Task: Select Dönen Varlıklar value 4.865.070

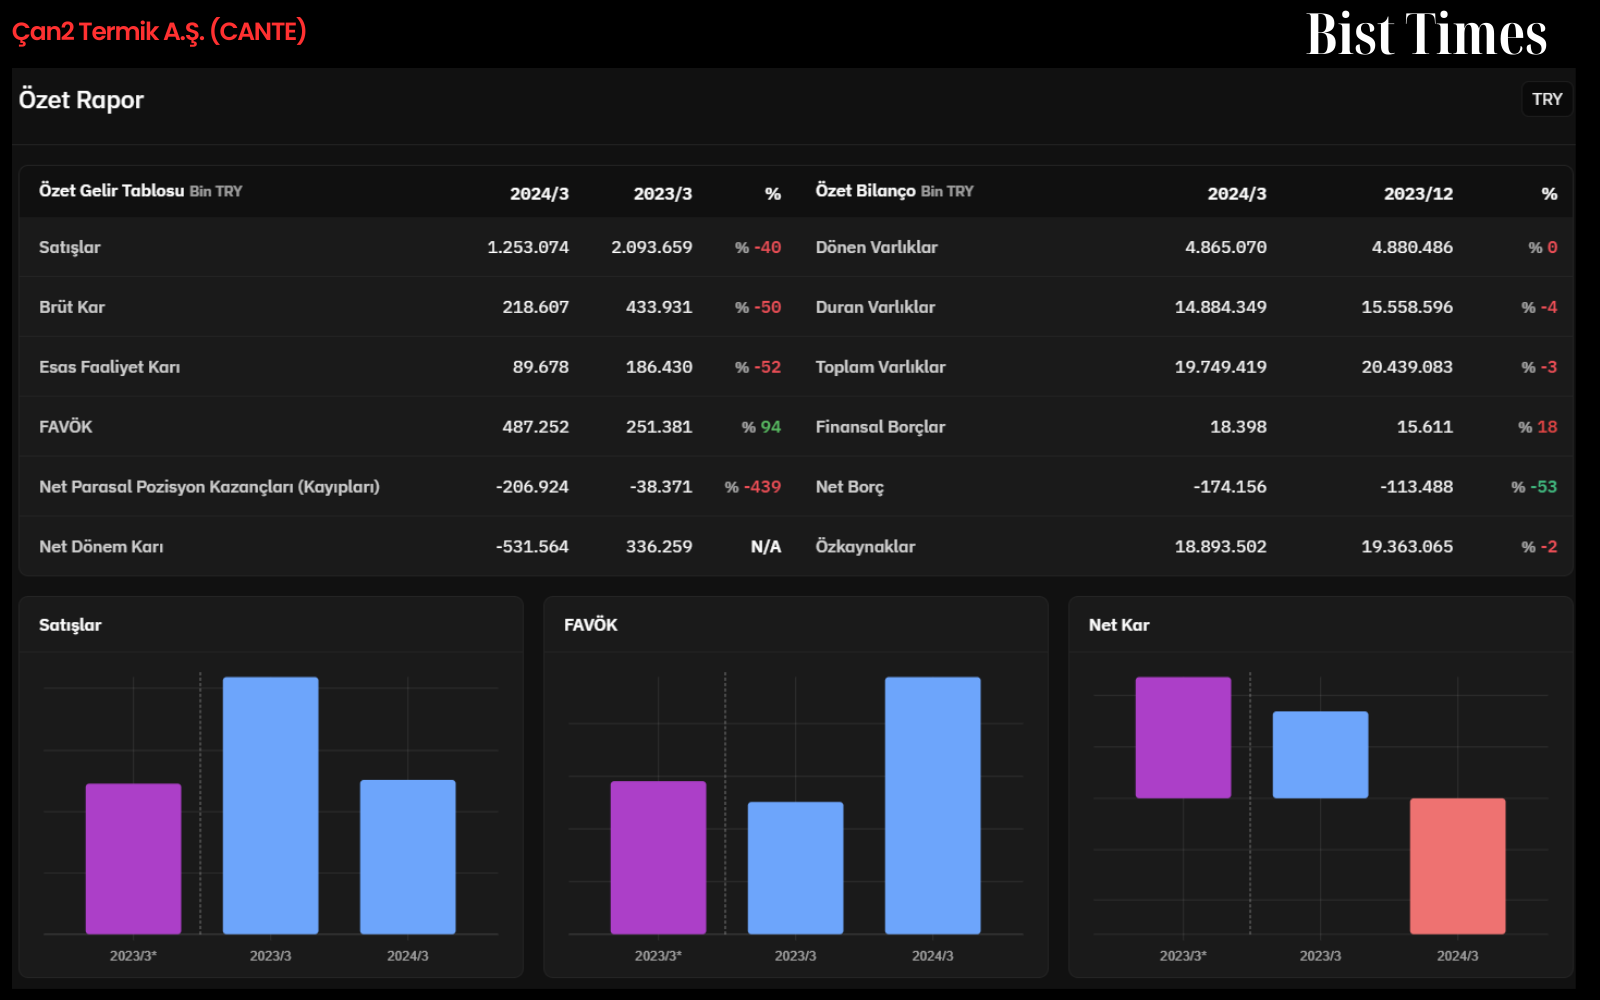Action: (x=1226, y=247)
